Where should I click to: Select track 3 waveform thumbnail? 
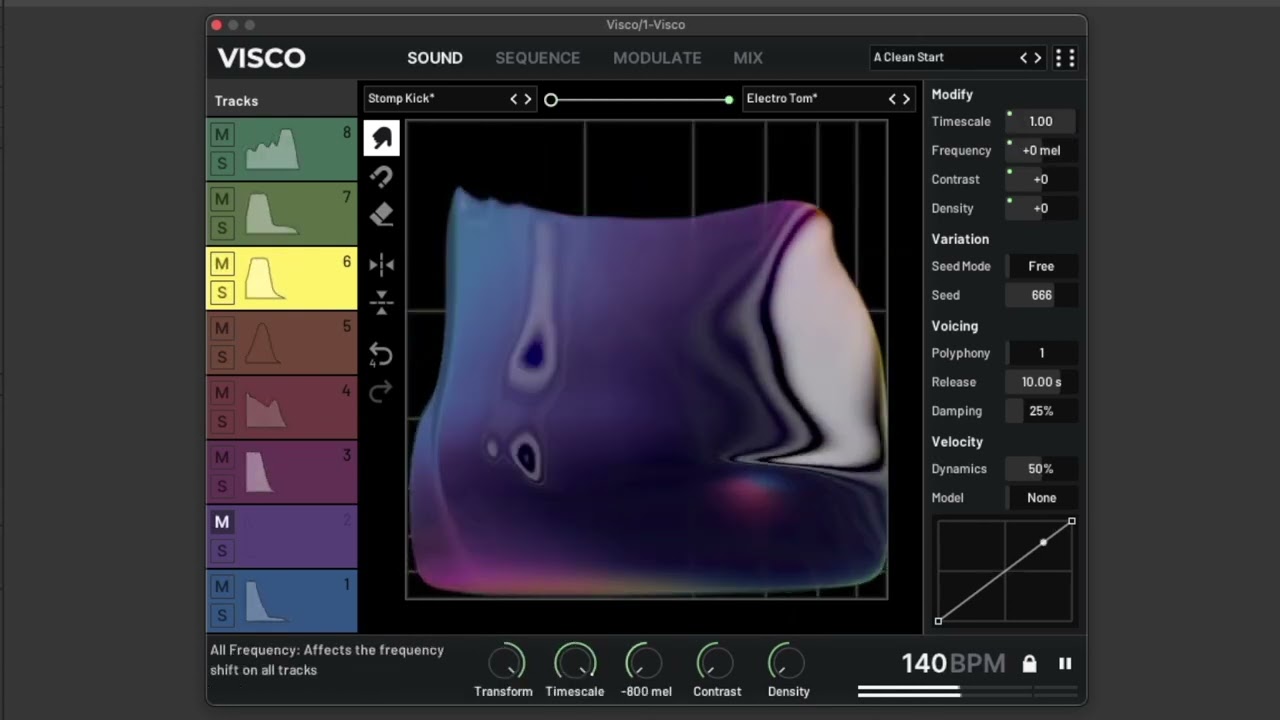259,472
